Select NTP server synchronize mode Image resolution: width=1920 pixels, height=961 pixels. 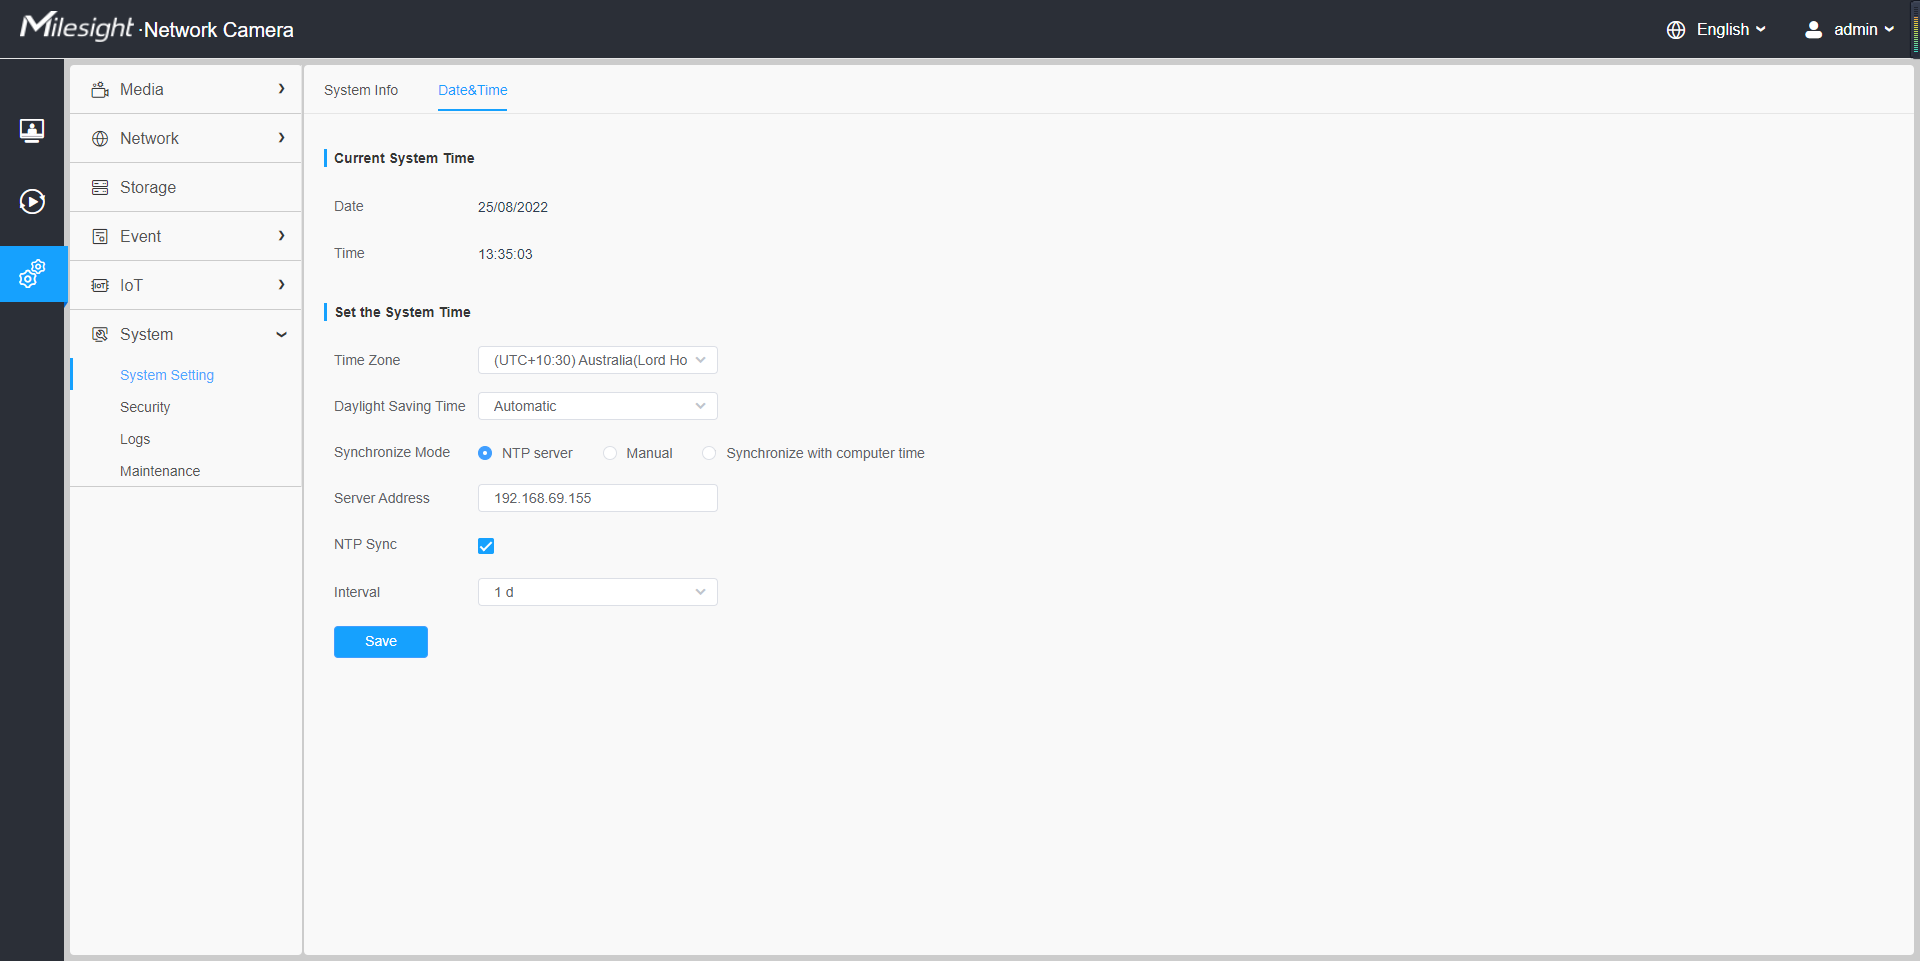click(x=485, y=453)
